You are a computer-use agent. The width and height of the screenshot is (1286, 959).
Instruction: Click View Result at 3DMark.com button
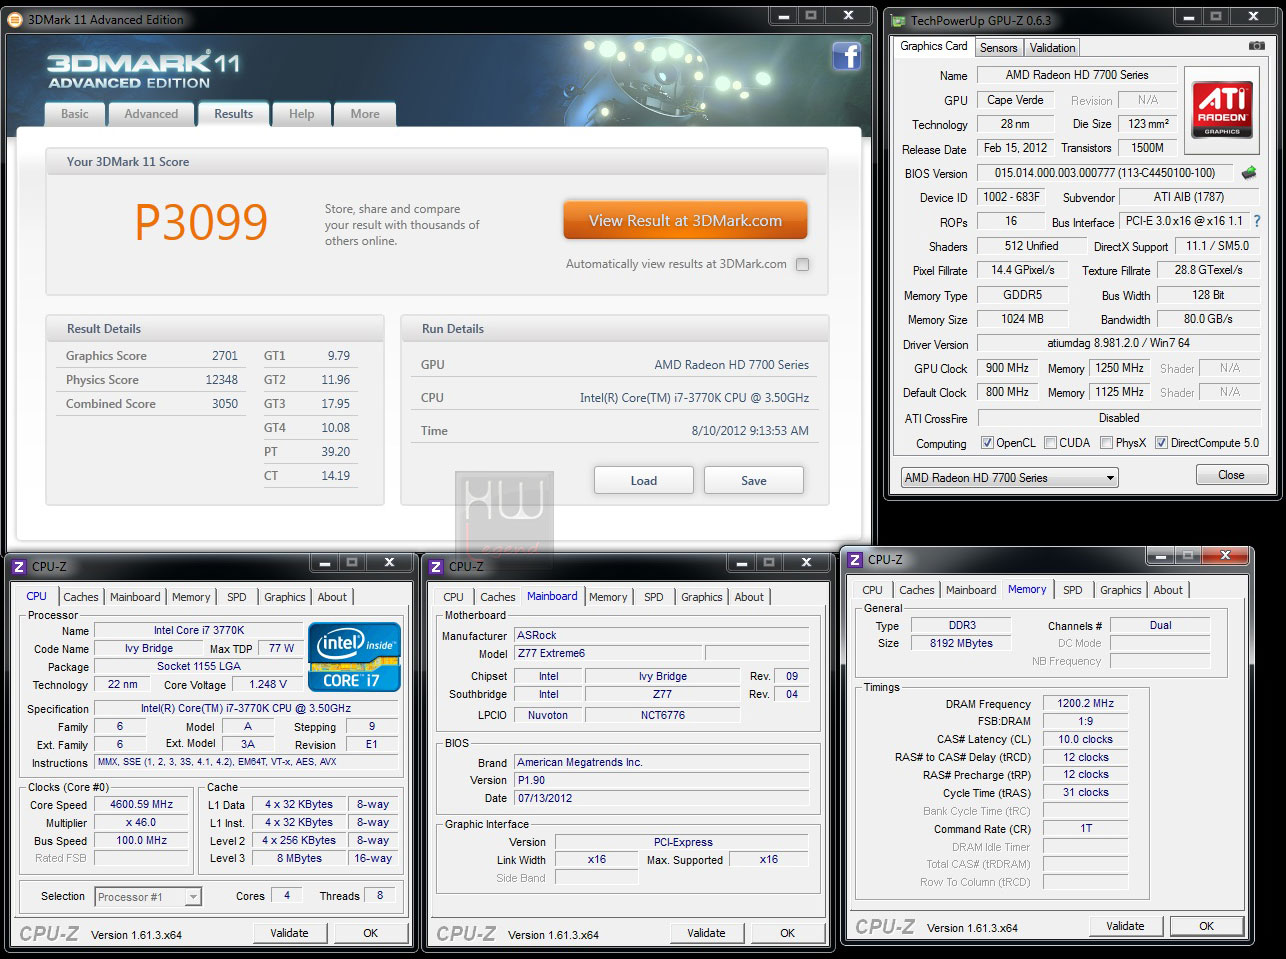pyautogui.click(x=685, y=221)
